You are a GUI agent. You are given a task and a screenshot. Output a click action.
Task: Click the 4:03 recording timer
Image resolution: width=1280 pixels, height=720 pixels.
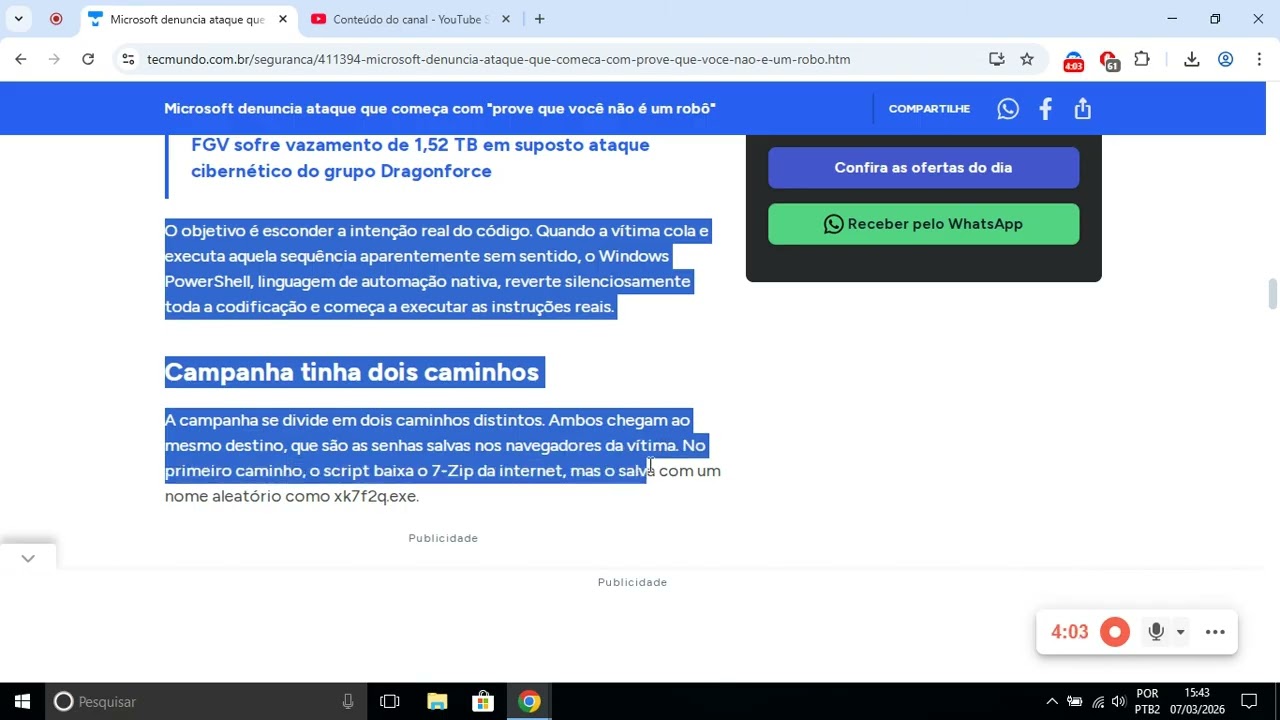[x=1069, y=632]
